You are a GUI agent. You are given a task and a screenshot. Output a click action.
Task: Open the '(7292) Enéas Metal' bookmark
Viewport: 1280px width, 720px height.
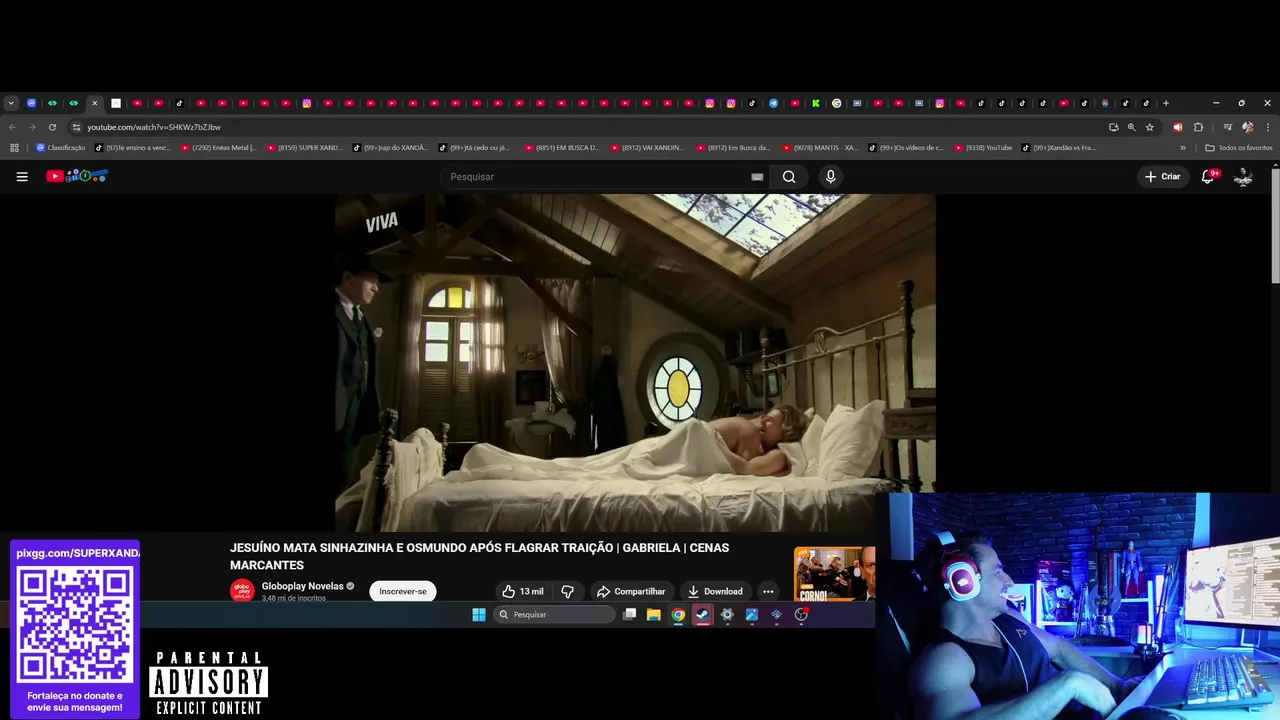pyautogui.click(x=219, y=148)
